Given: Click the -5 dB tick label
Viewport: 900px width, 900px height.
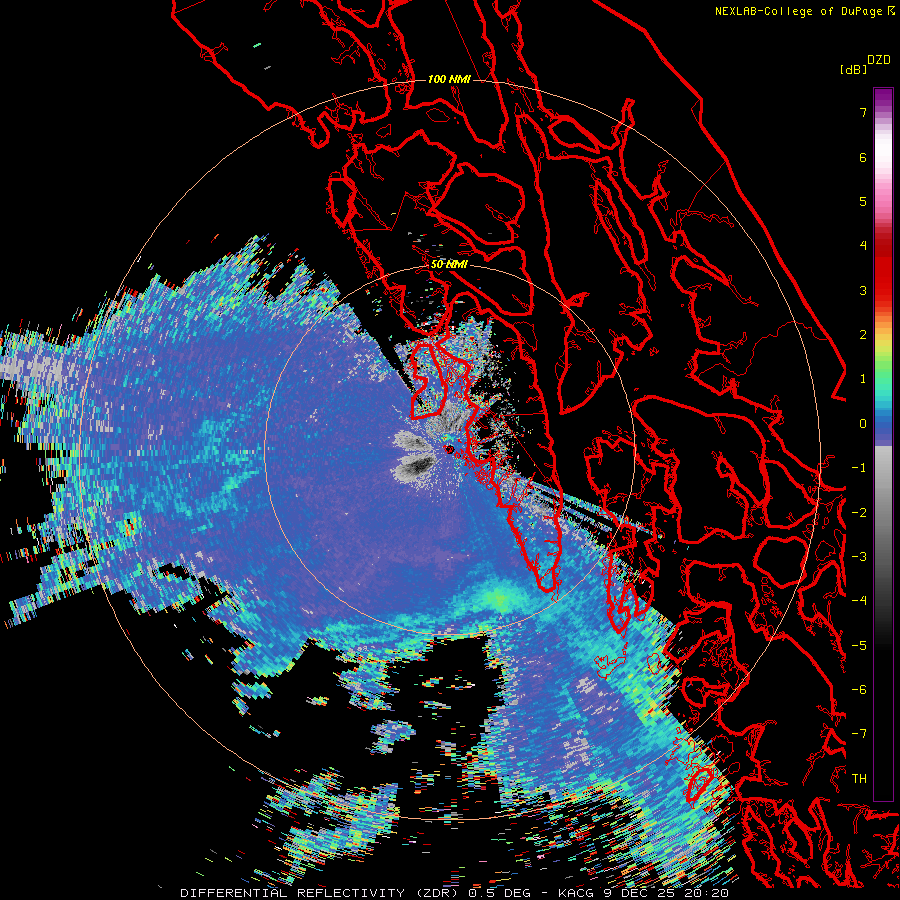Looking at the screenshot, I should tap(859, 645).
